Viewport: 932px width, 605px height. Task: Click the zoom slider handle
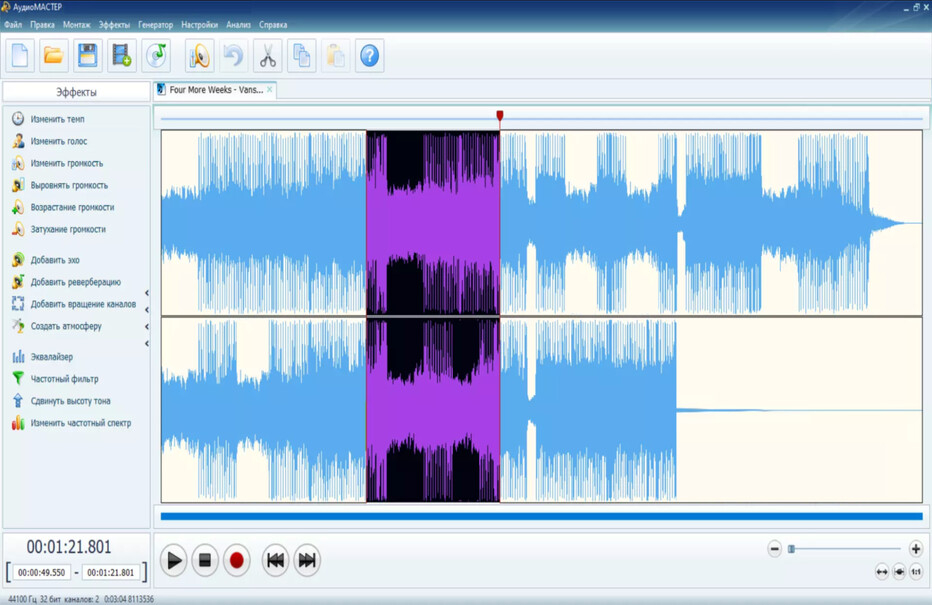click(791, 549)
